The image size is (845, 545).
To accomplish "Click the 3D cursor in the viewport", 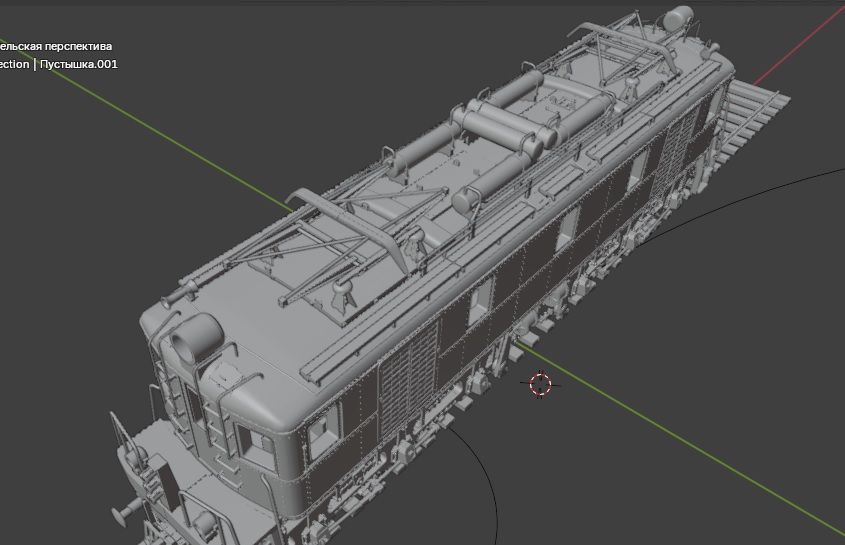I will pyautogui.click(x=540, y=384).
